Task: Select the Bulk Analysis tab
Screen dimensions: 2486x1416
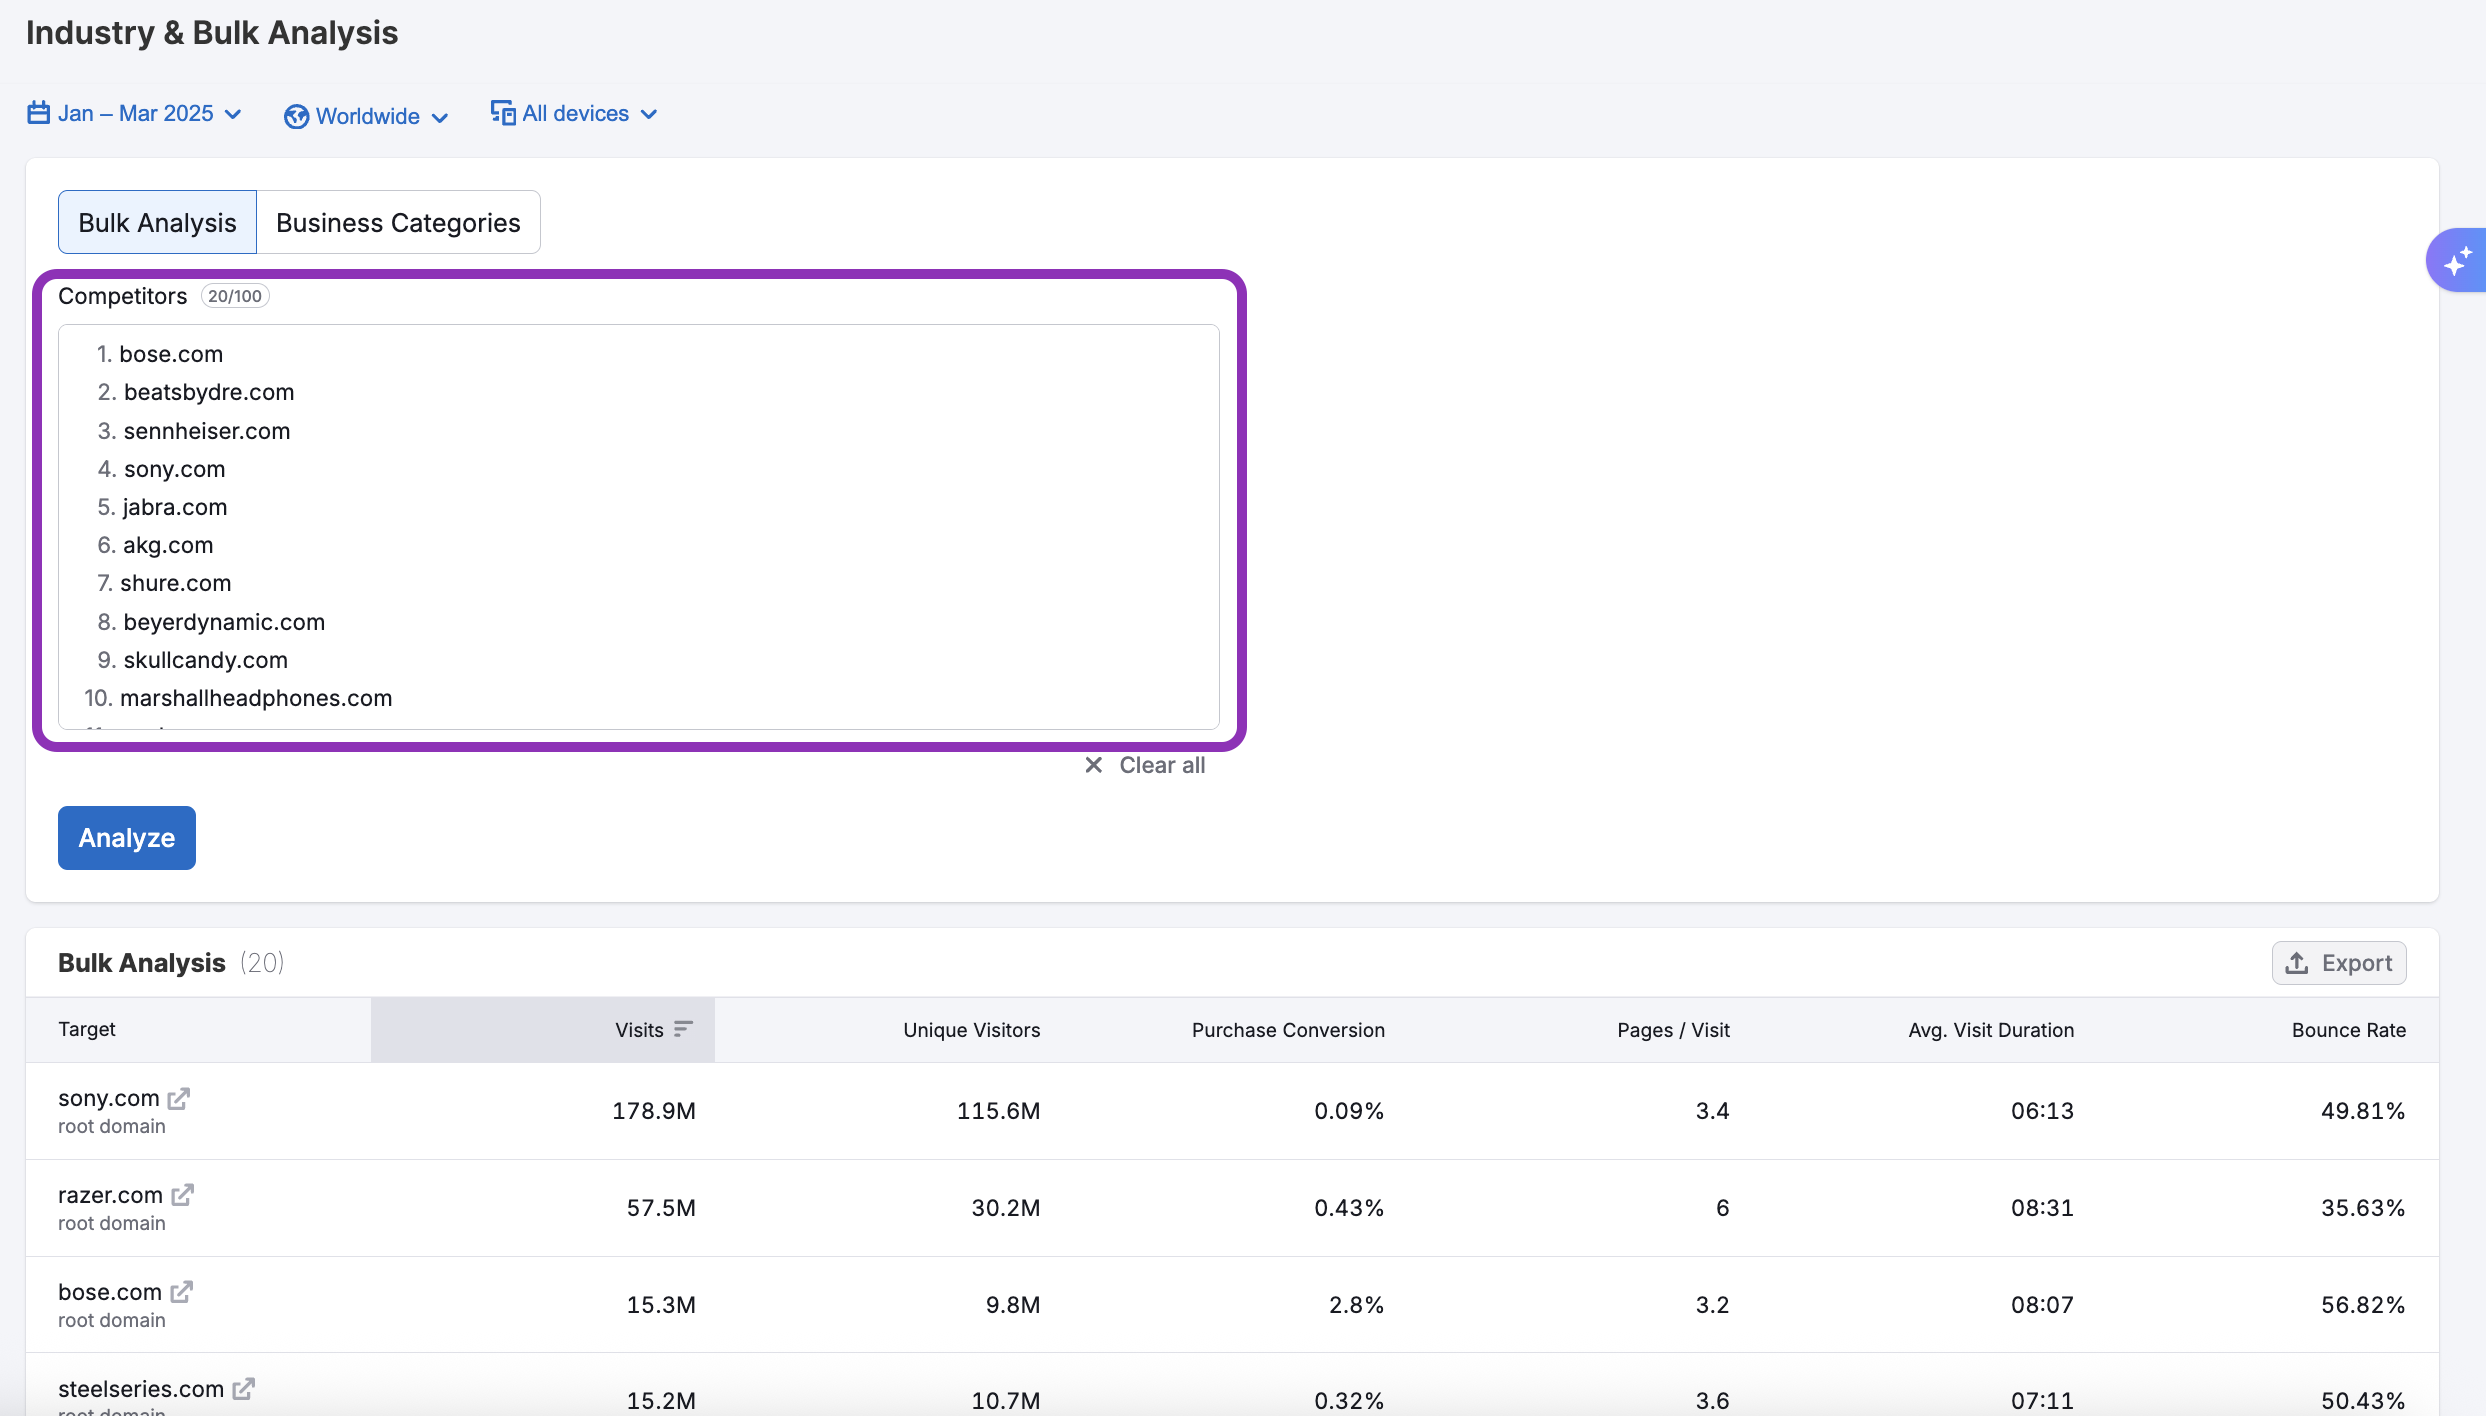Action: (156, 222)
